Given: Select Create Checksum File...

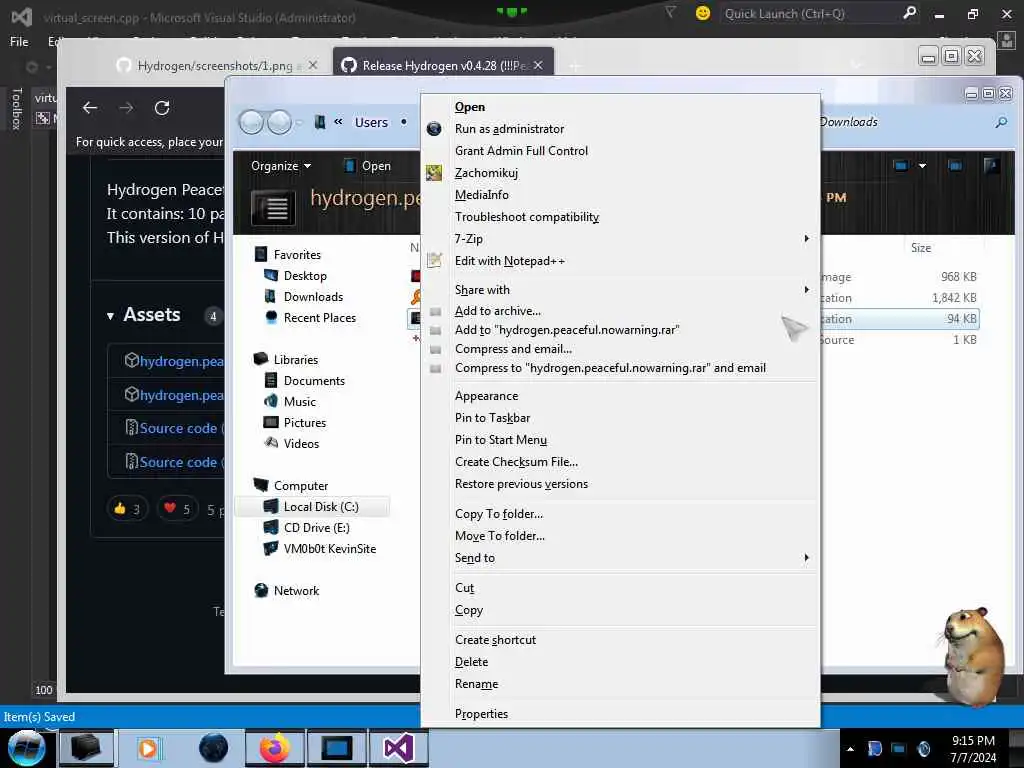Looking at the screenshot, I should click(x=516, y=462).
